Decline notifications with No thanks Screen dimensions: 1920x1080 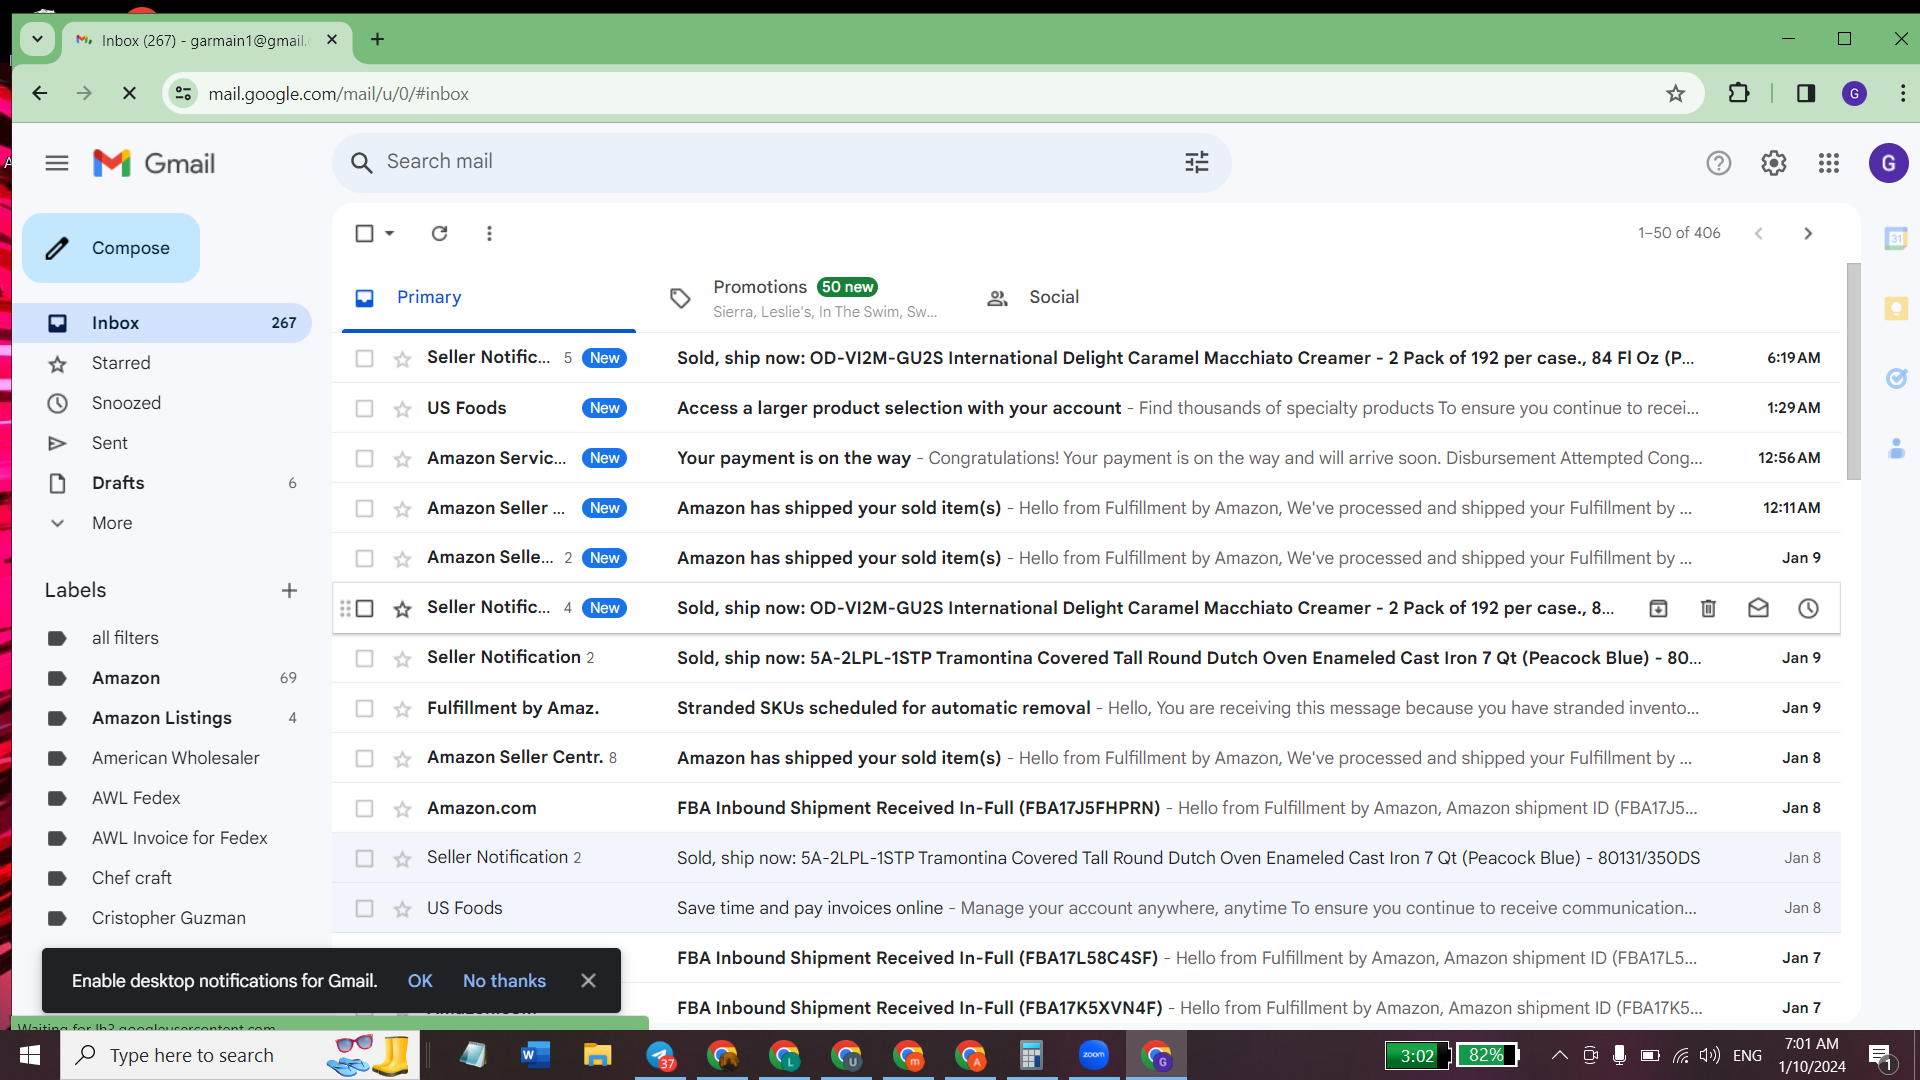coord(504,981)
